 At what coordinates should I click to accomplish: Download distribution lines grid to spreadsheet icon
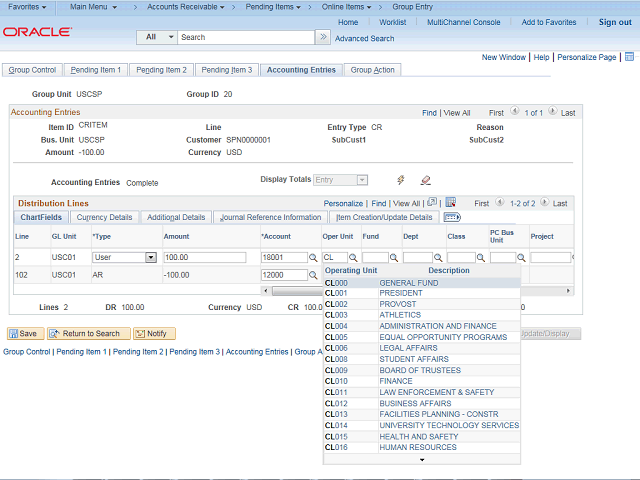[450, 203]
